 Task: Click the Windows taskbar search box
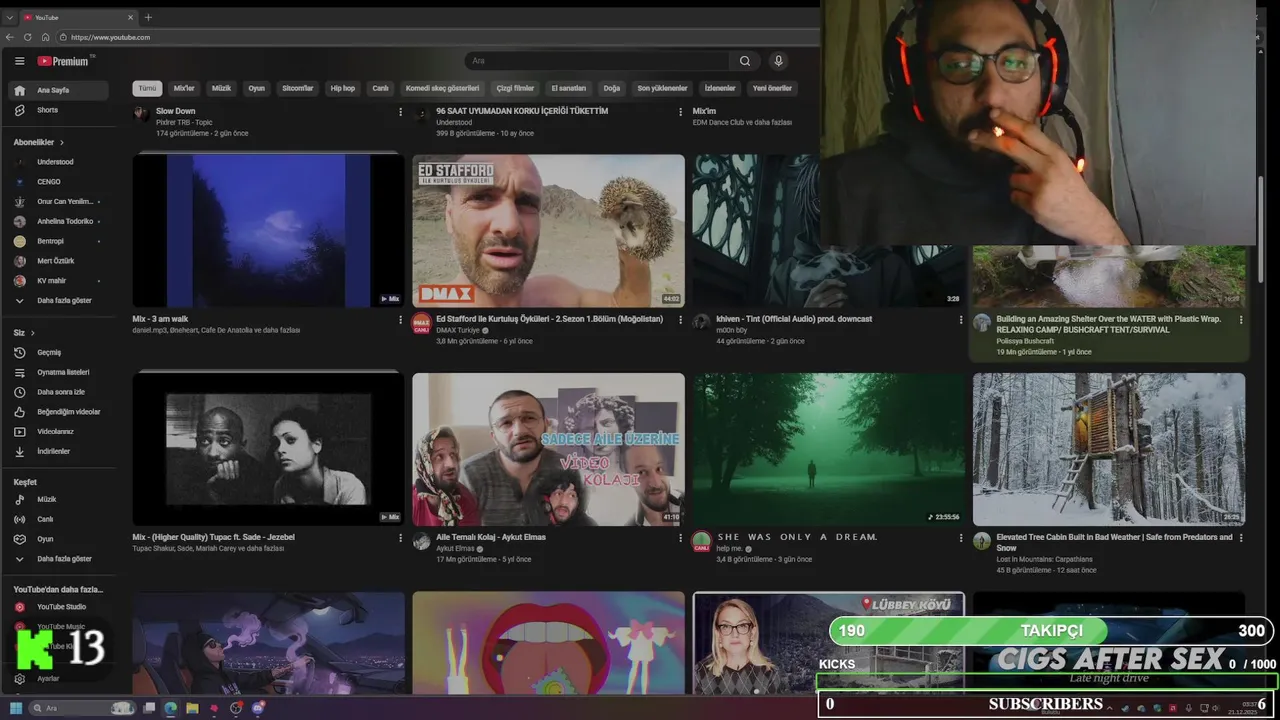[x=84, y=708]
